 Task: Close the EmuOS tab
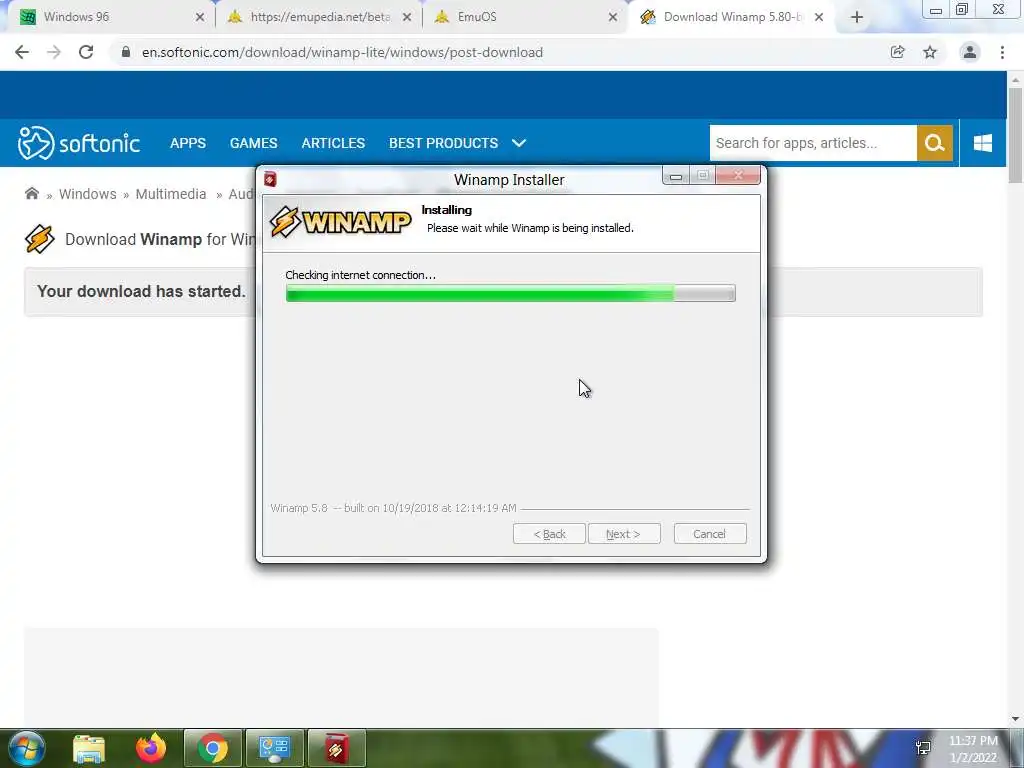point(613,18)
